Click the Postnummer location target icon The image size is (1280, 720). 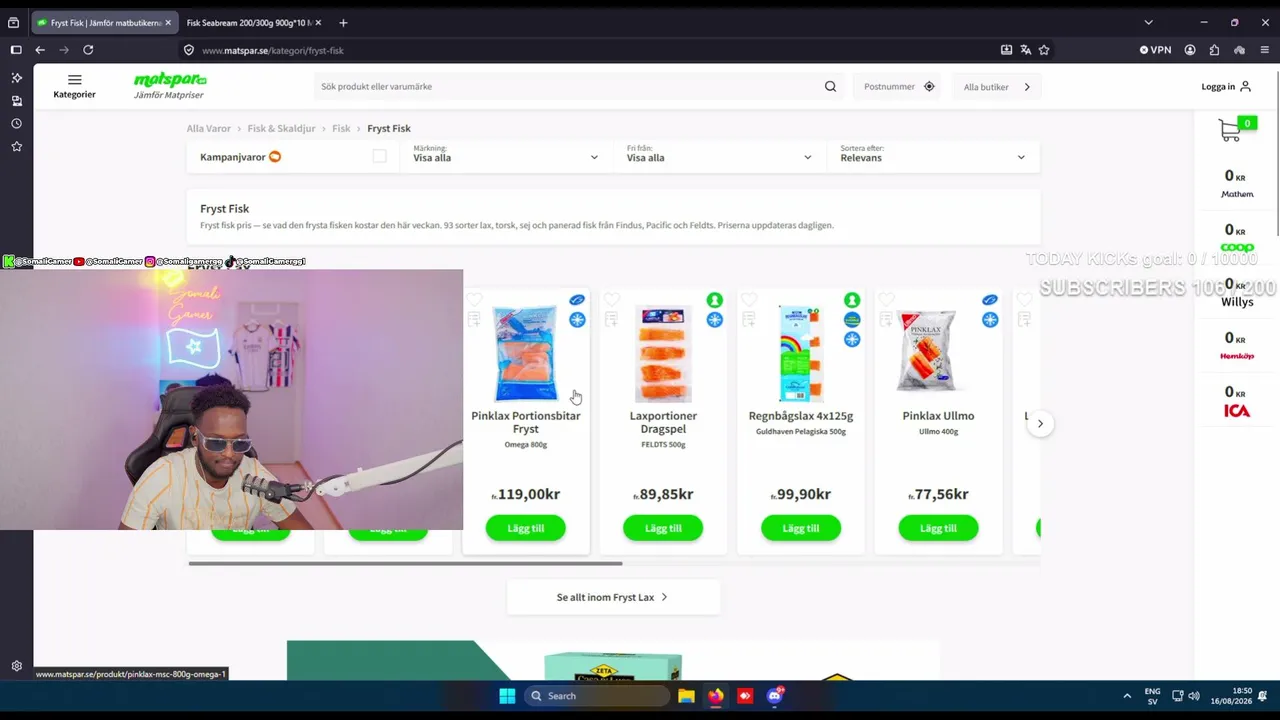pos(929,87)
